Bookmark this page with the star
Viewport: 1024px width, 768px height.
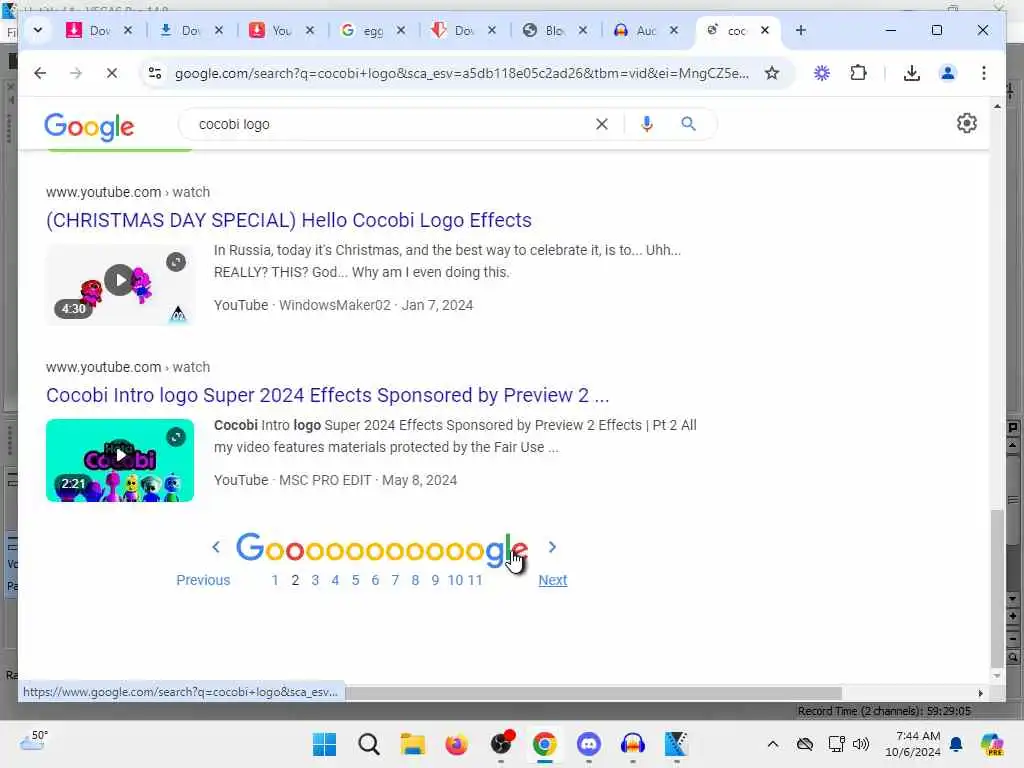click(x=772, y=73)
